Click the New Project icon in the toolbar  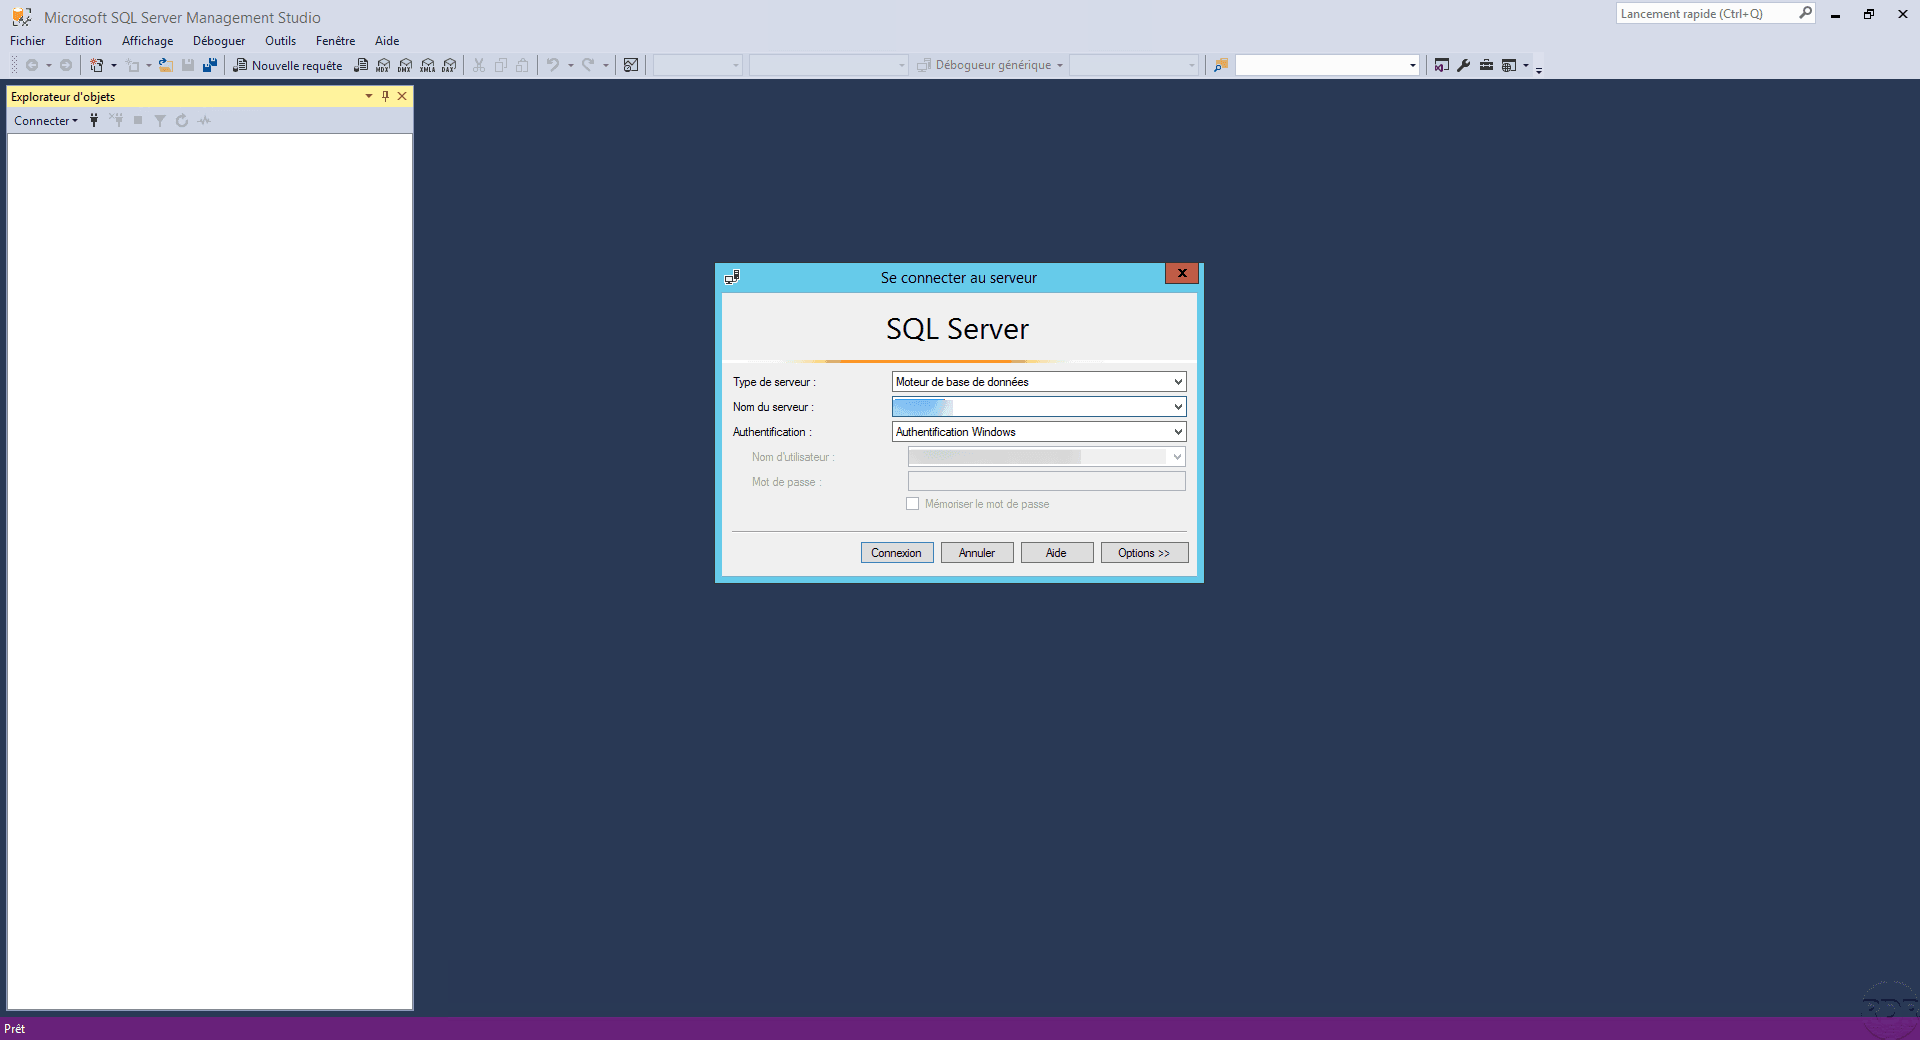pos(97,65)
